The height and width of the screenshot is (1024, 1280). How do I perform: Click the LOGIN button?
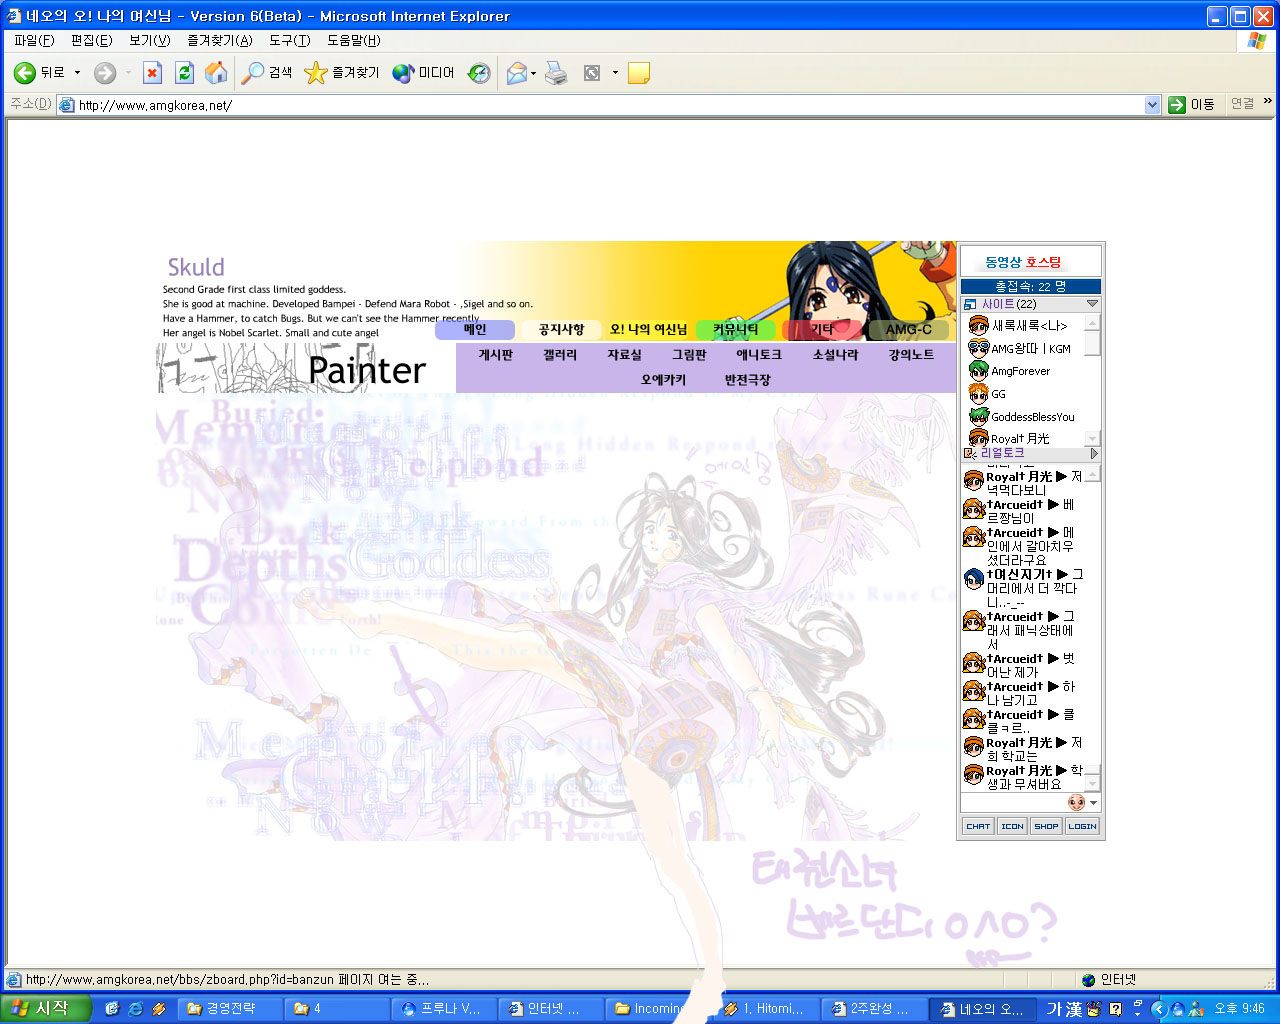click(x=1082, y=826)
